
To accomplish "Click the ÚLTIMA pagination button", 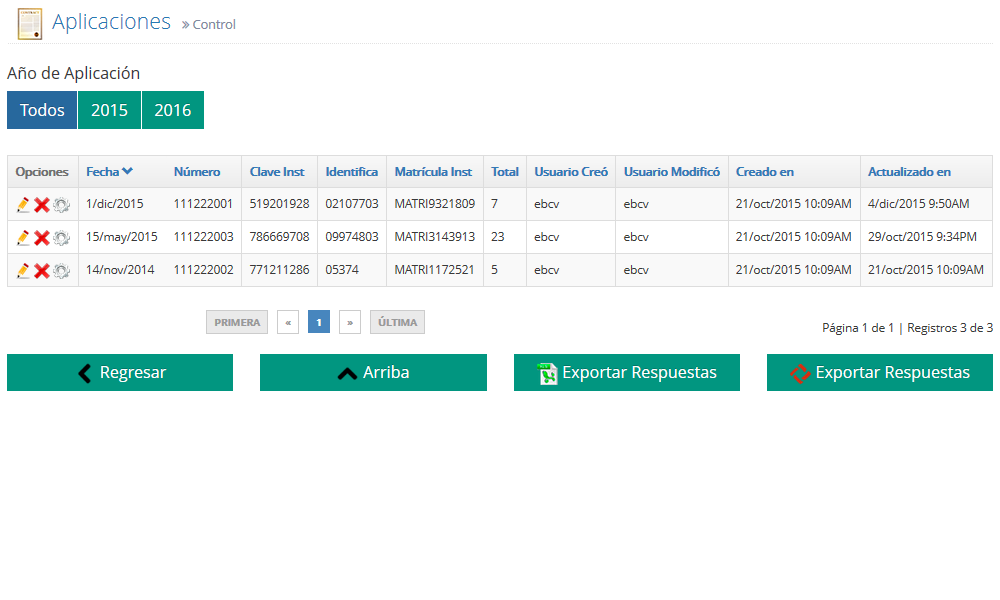I will (397, 322).
